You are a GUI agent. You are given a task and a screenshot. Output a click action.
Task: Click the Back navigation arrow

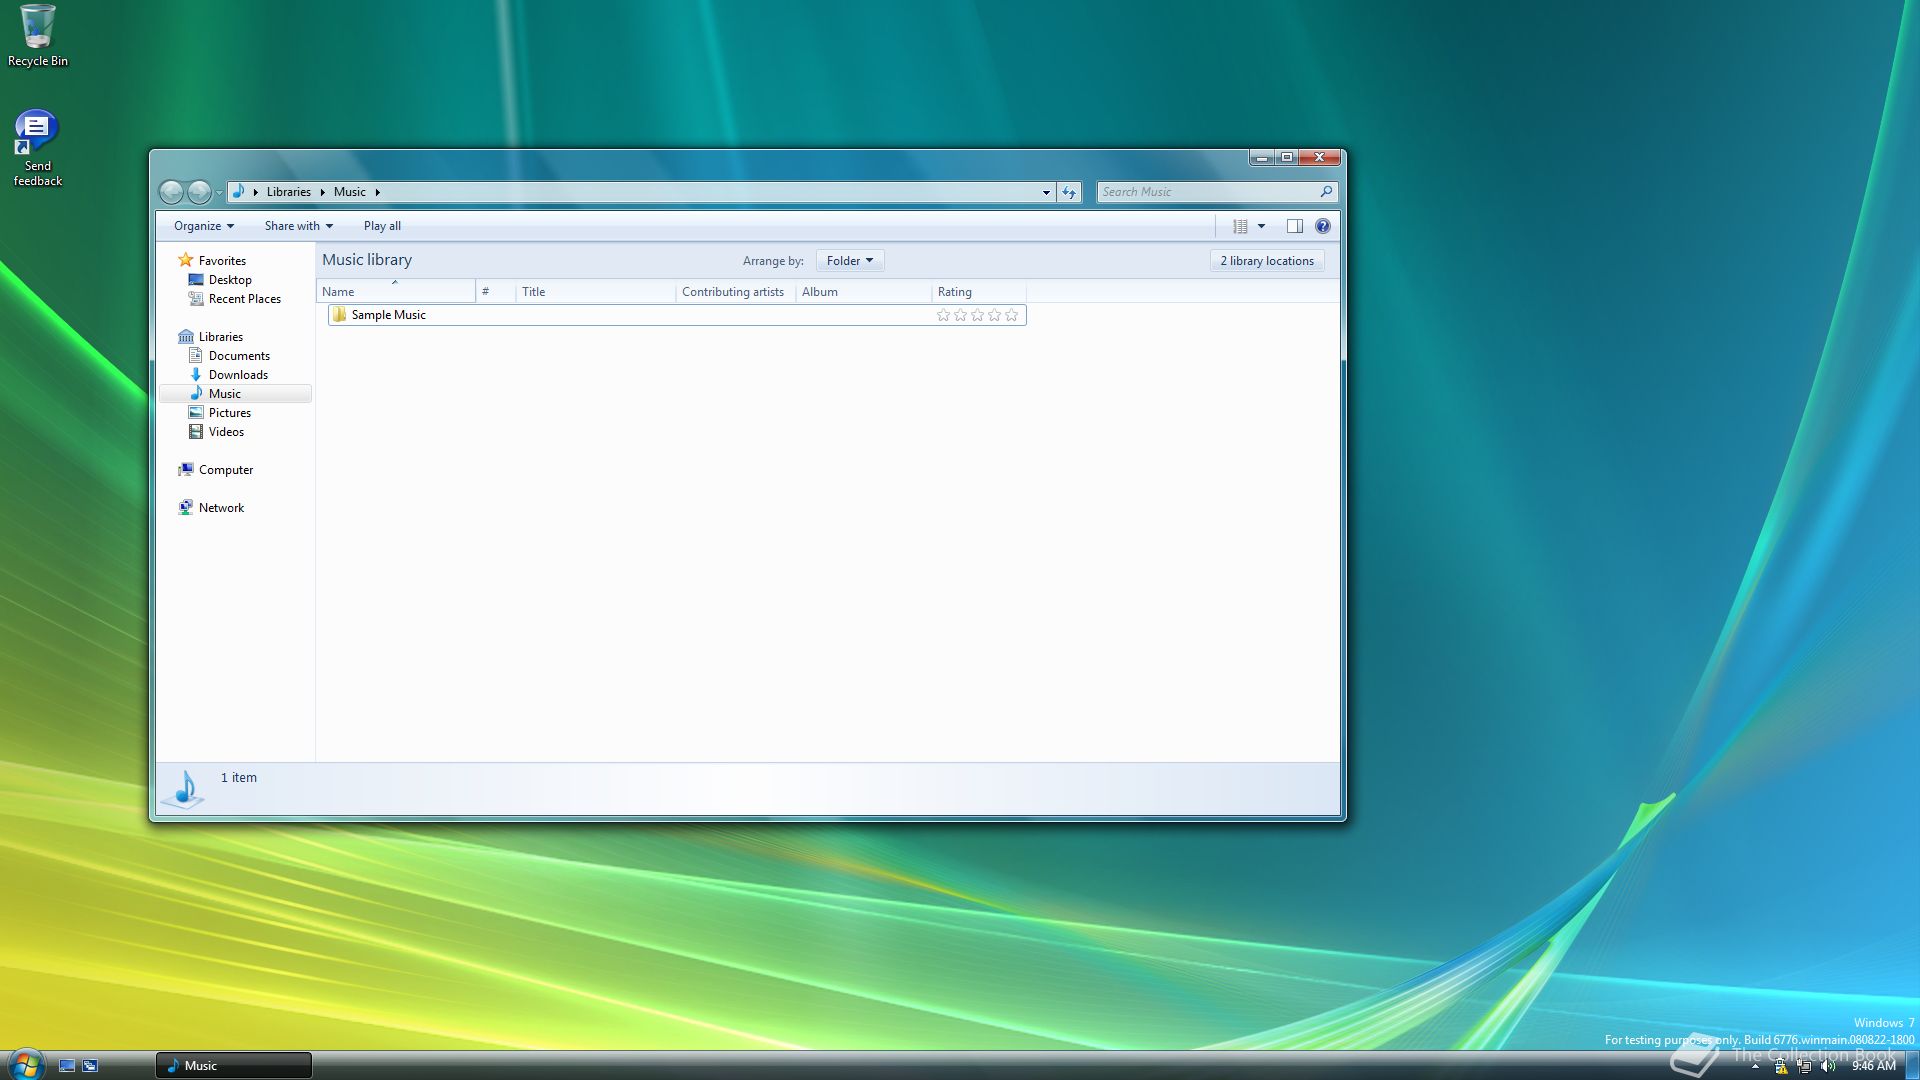point(172,192)
